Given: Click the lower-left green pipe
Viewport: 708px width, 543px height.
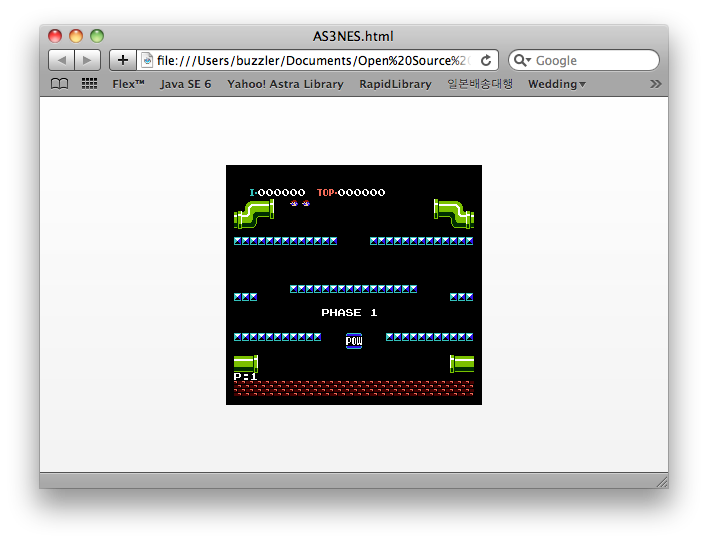Looking at the screenshot, I should tap(246, 363).
